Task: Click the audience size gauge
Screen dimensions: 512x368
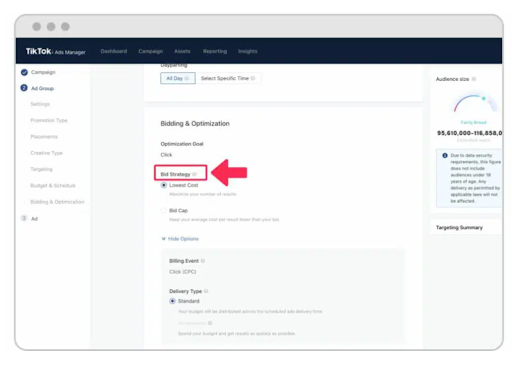Action: click(475, 103)
